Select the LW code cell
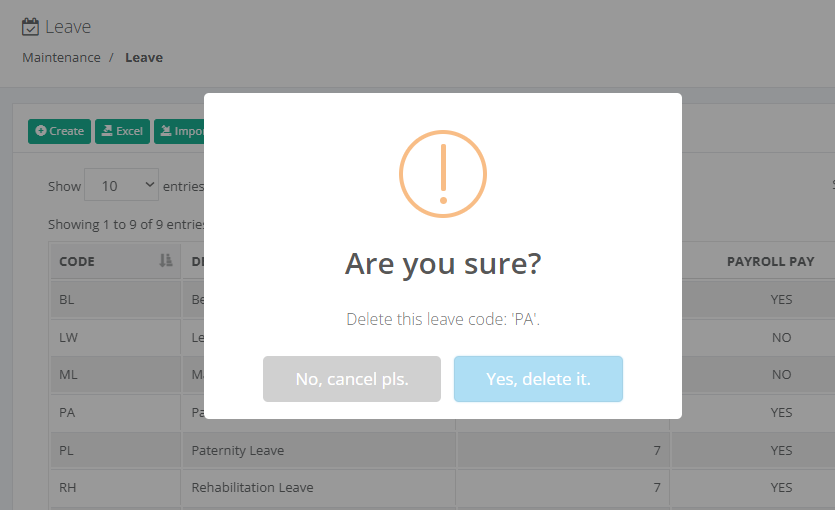Image resolution: width=835 pixels, height=510 pixels. tap(115, 338)
